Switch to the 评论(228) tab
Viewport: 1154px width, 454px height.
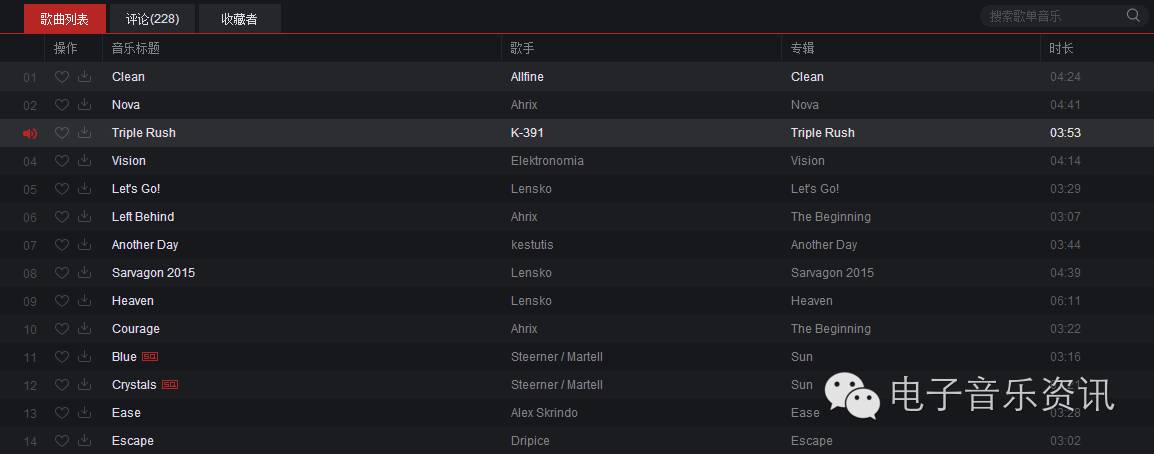pos(152,19)
